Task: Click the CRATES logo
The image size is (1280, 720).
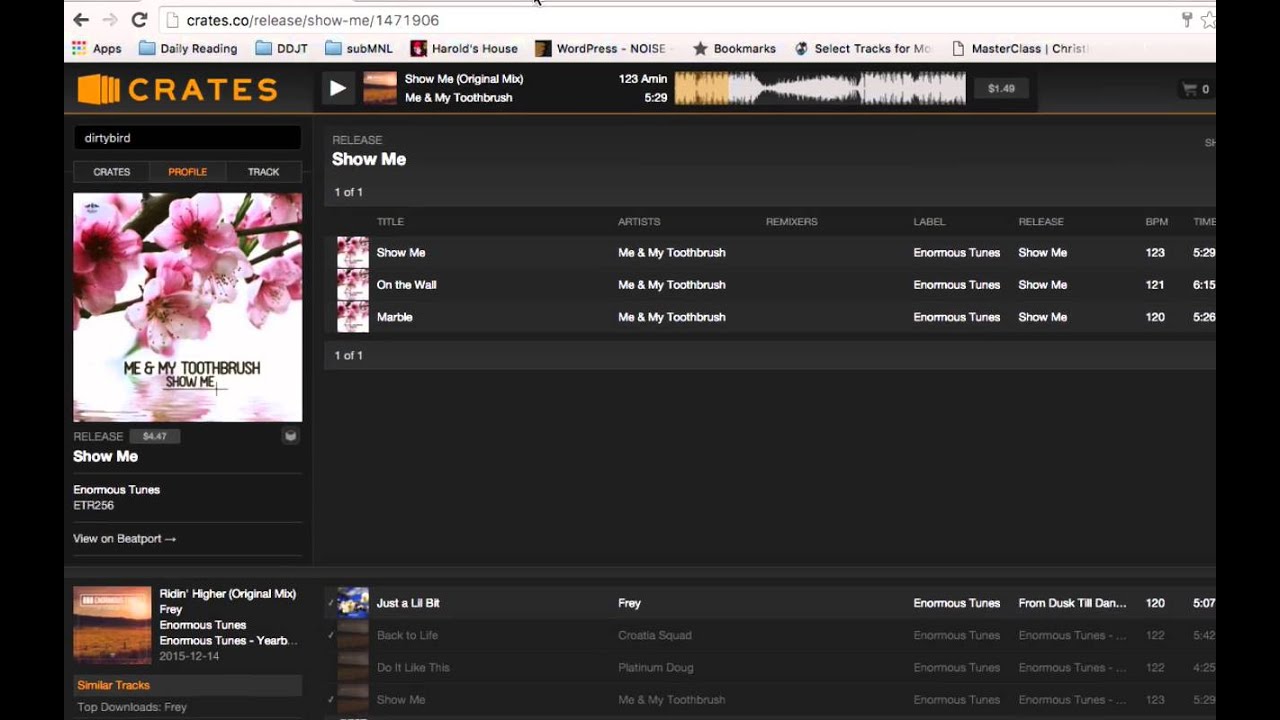Action: point(178,89)
